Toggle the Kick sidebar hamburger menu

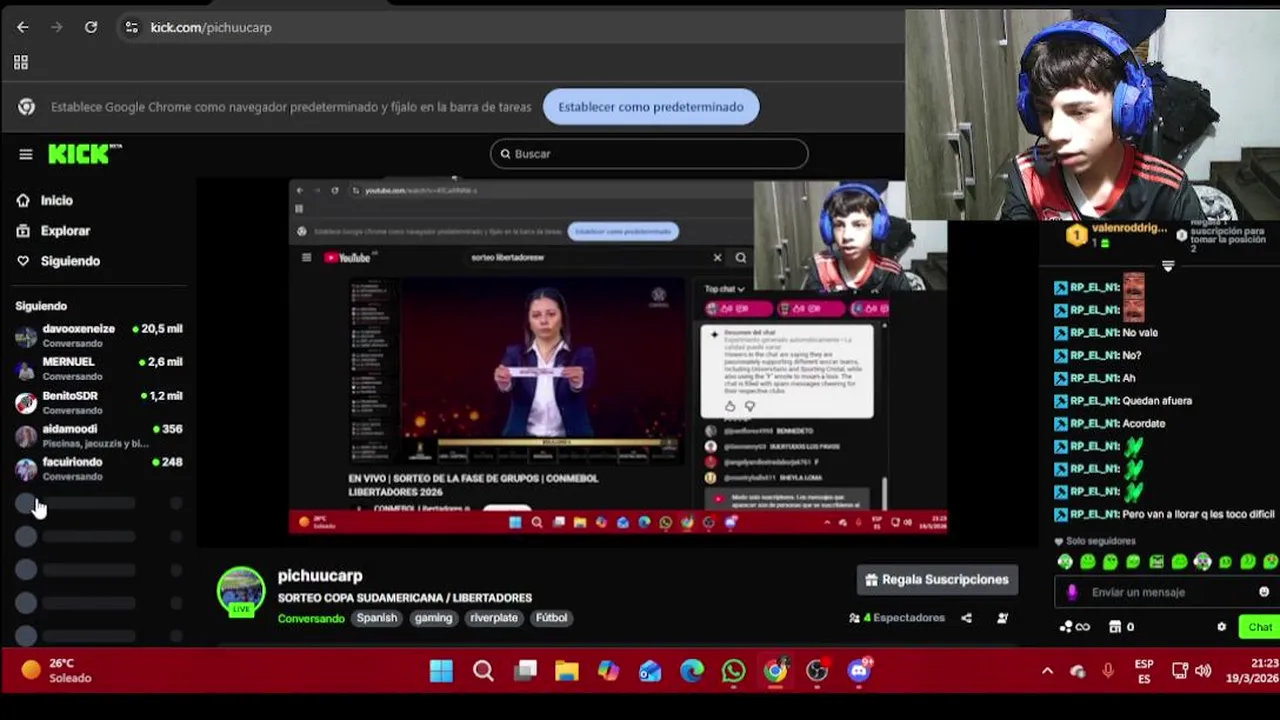(26, 154)
